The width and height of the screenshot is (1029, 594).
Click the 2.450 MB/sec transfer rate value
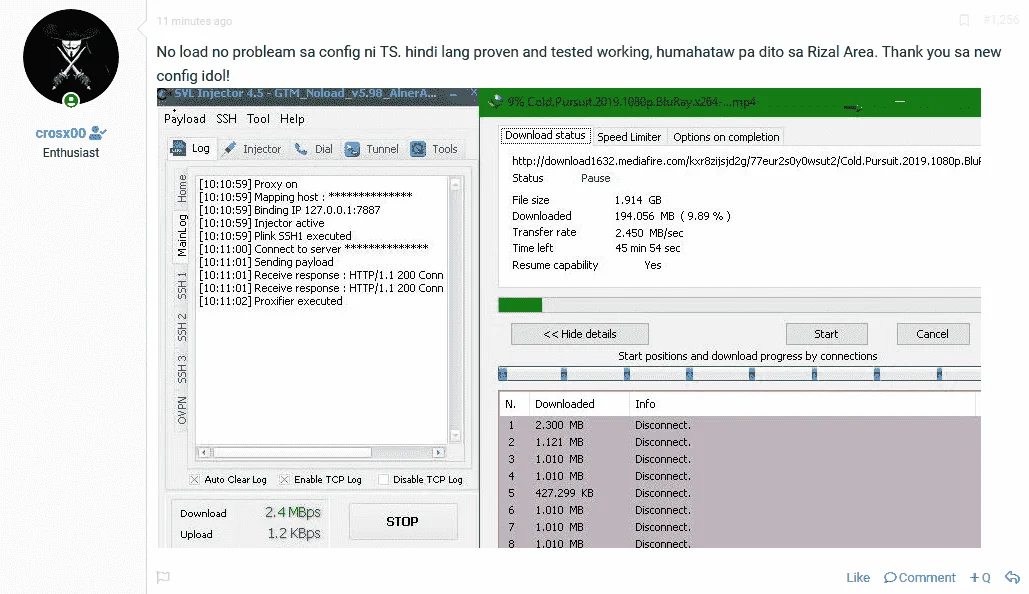[649, 233]
